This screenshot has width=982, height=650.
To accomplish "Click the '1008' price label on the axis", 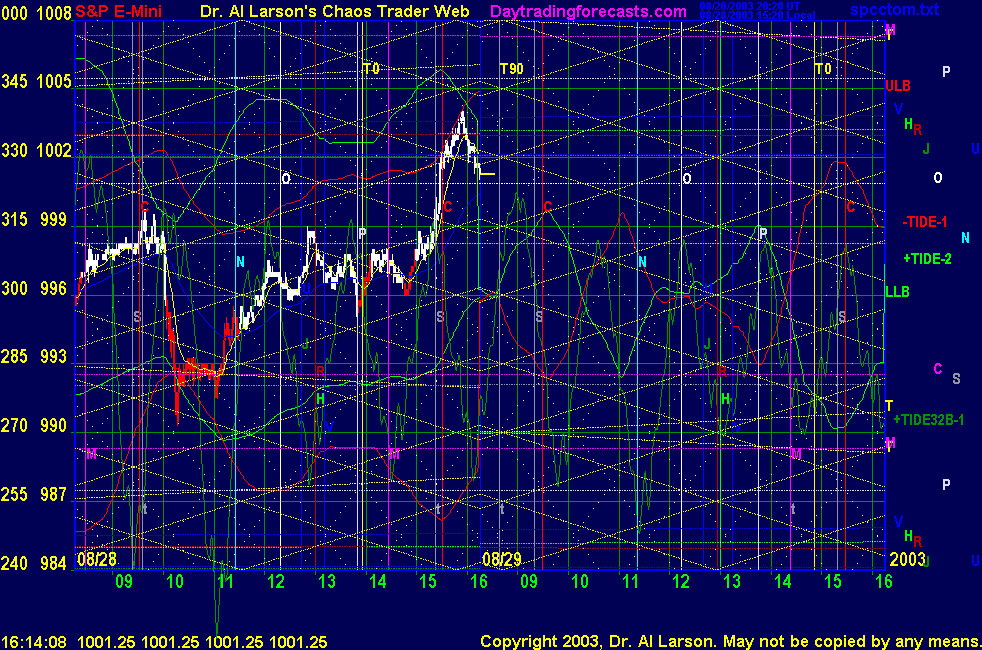I will (54, 13).
